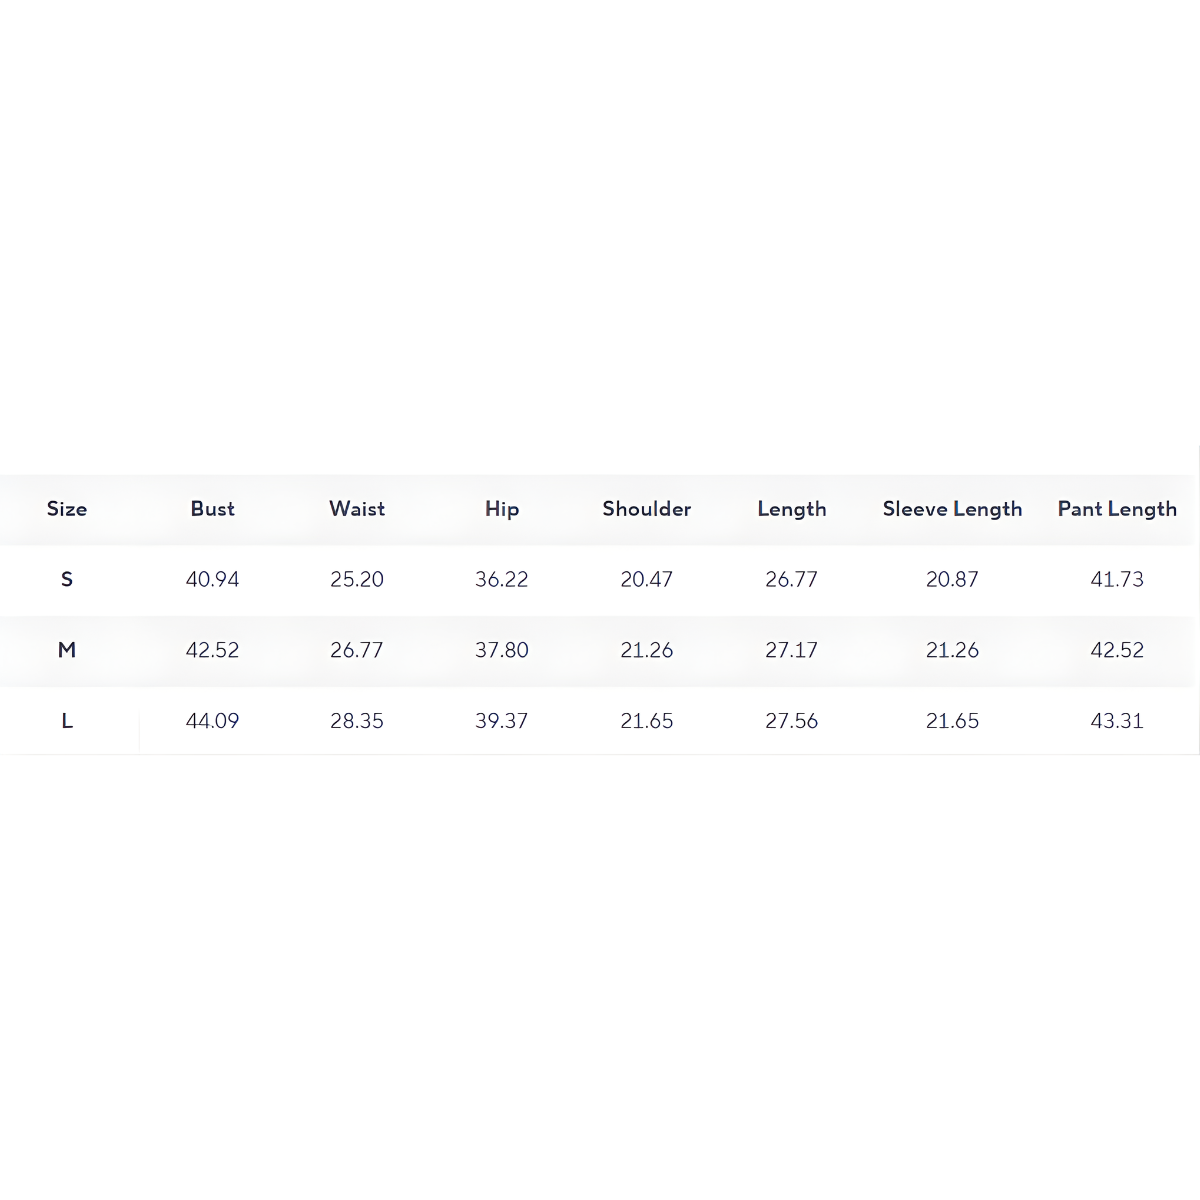Select the bust value 44.09 for size L

pos(212,721)
